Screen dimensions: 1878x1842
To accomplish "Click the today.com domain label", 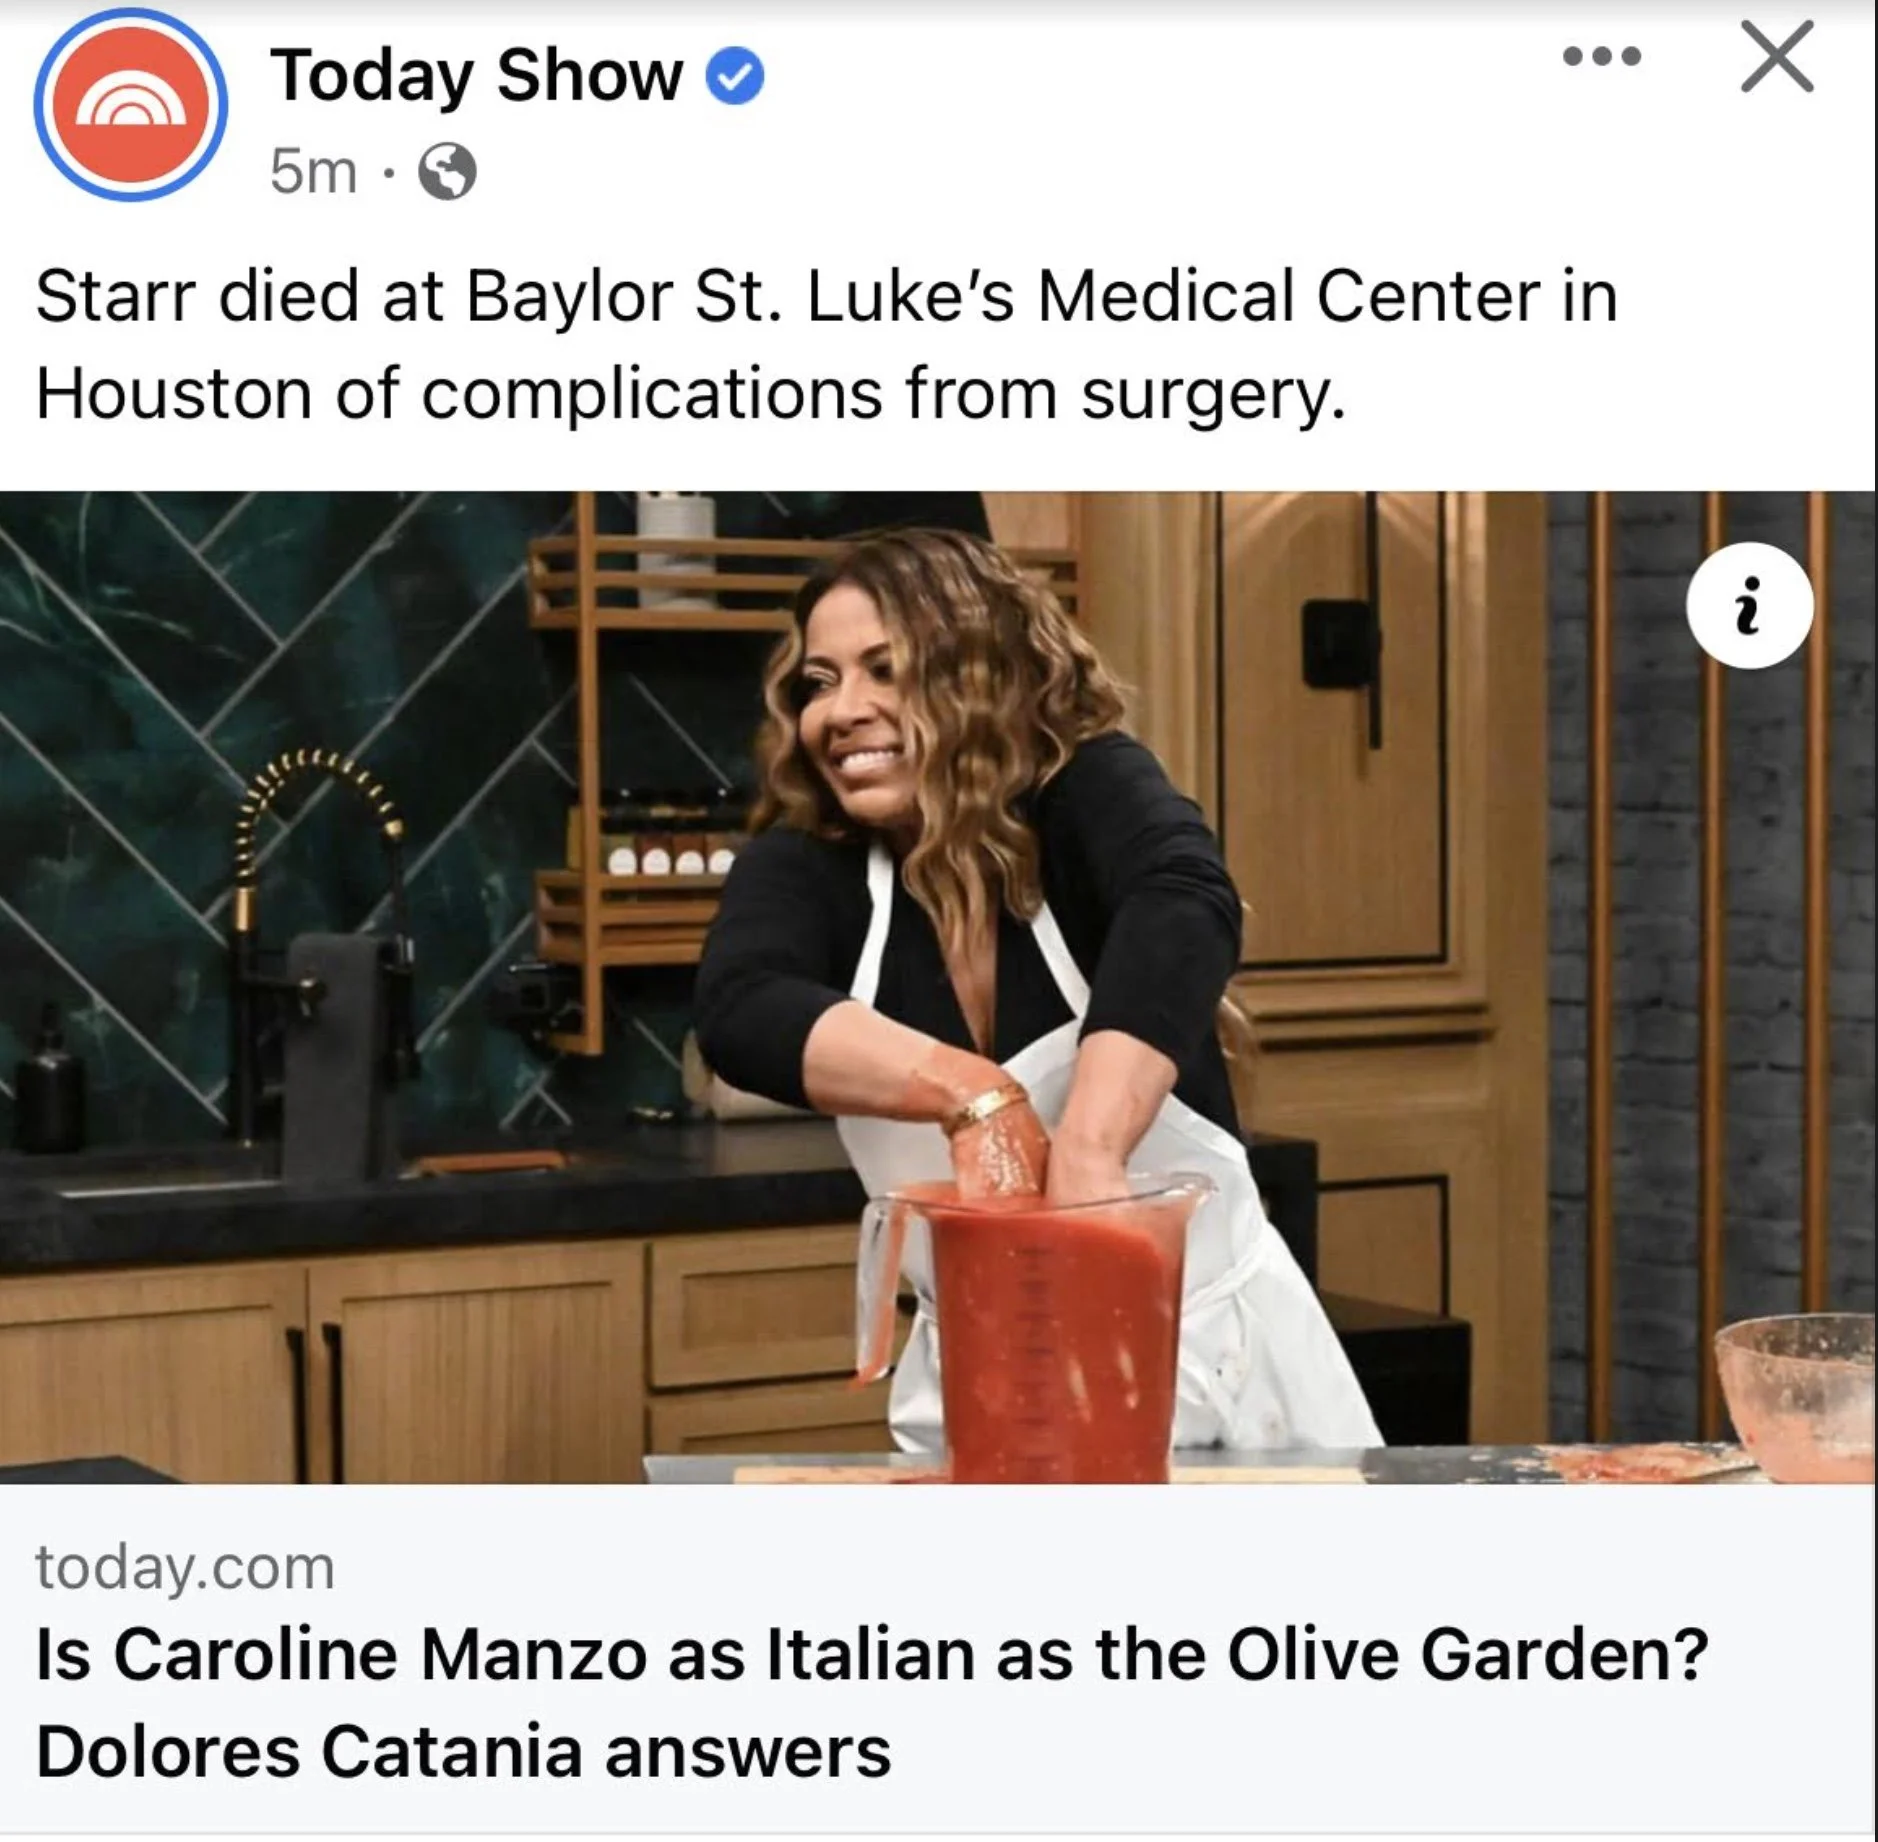I will 185,1567.
